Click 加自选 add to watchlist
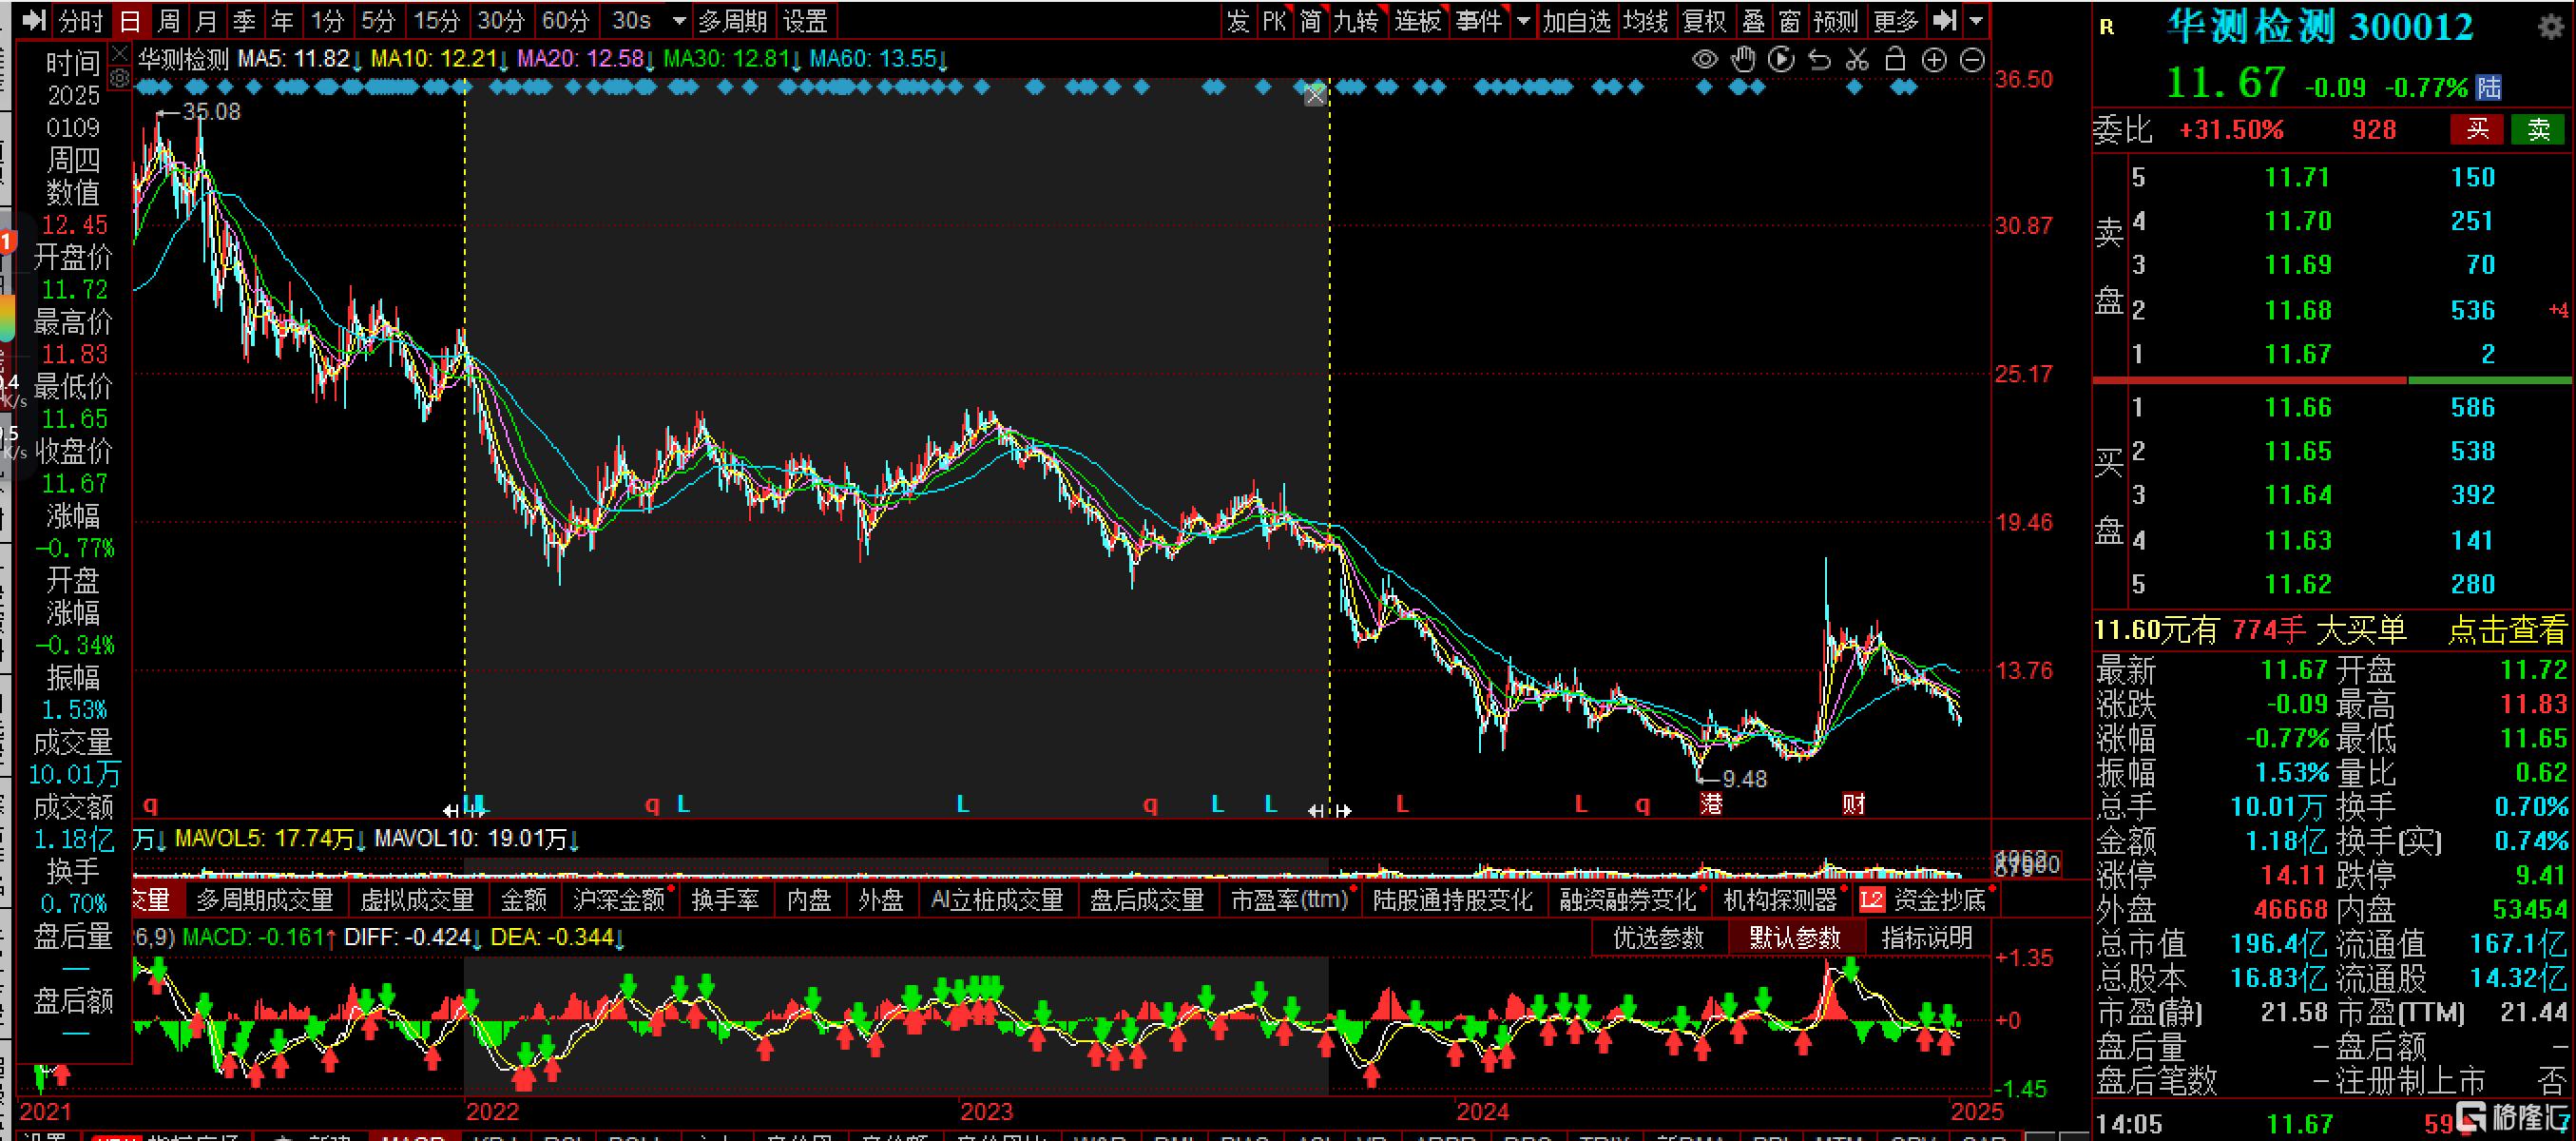The image size is (2576, 1141). pyautogui.click(x=1577, y=20)
